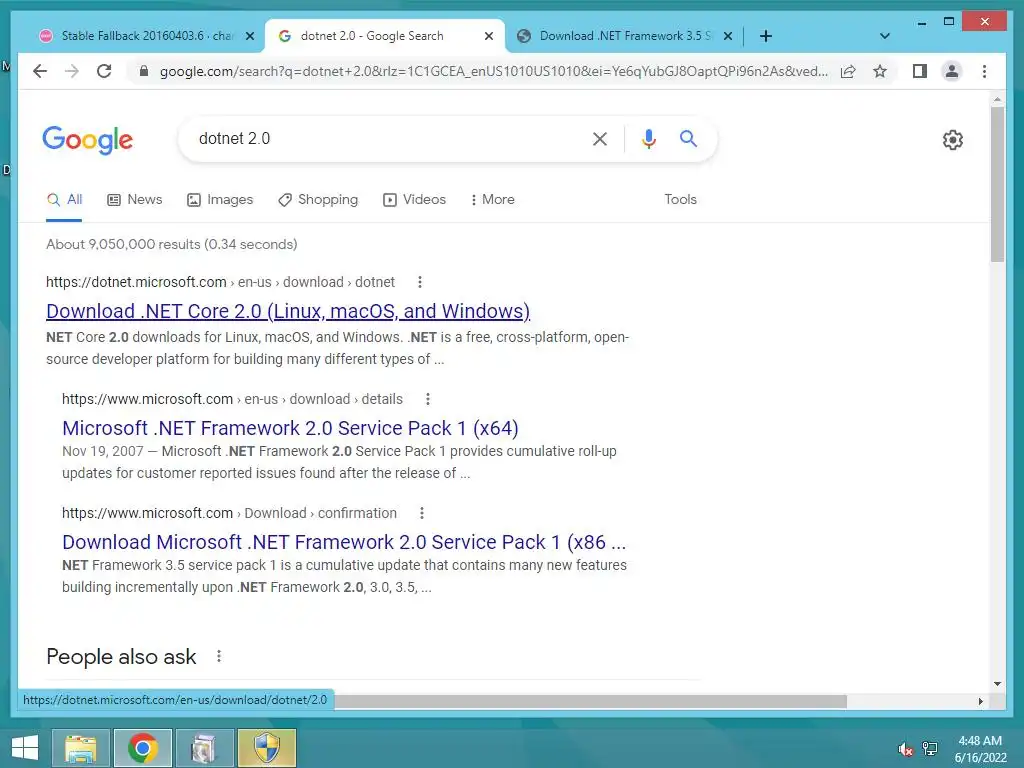
Task: Click the Chrome taskbar icon
Action: (x=142, y=748)
